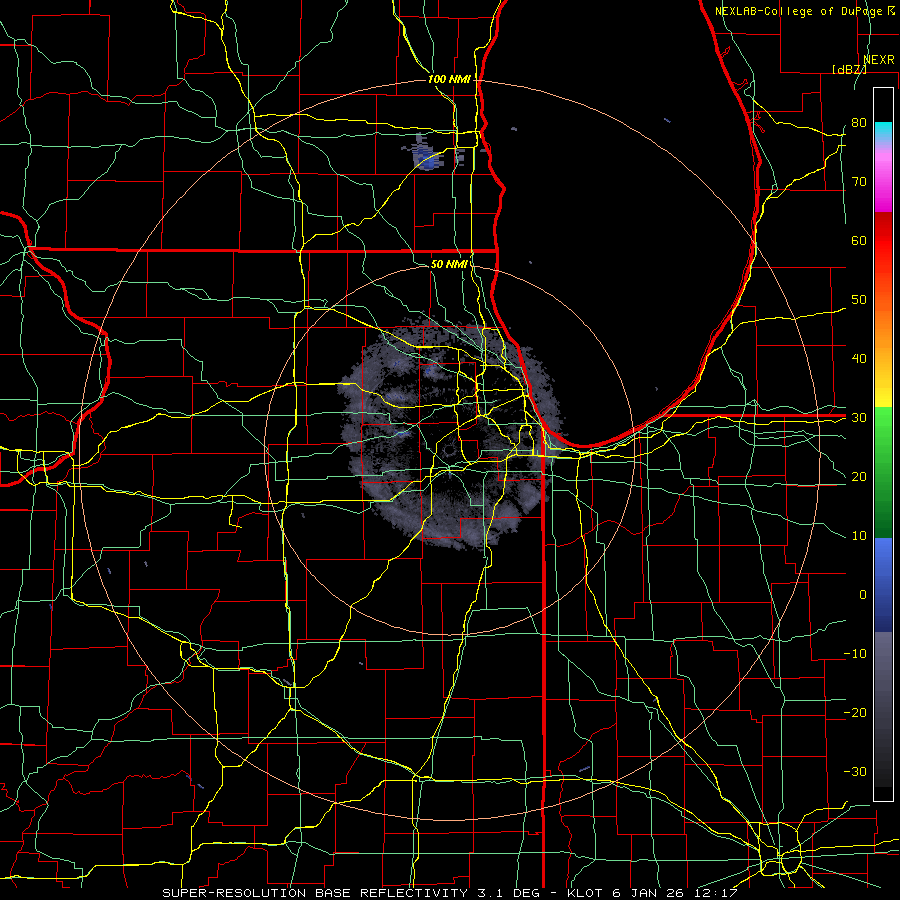This screenshot has height=900, width=900.
Task: Click the "80" value on the dBZ scale
Action: (x=859, y=122)
